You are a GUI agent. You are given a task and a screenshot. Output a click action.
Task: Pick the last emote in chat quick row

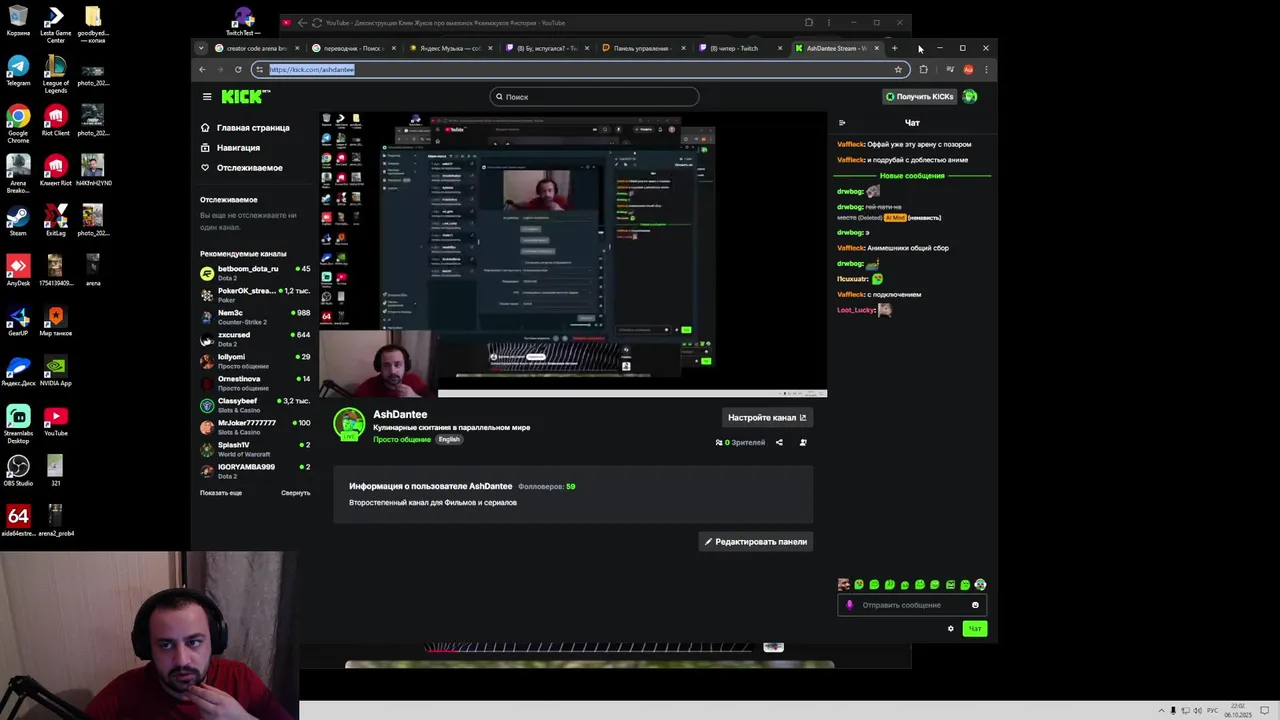point(980,585)
